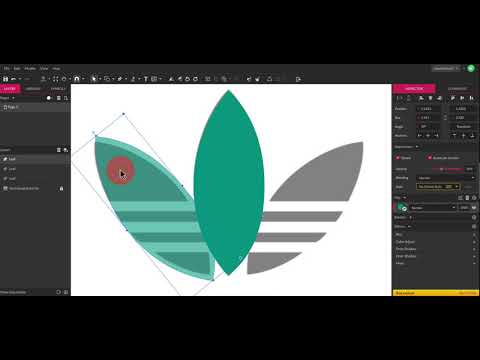Open the File menu
This screenshot has height=360, width=480.
click(x=6, y=68)
